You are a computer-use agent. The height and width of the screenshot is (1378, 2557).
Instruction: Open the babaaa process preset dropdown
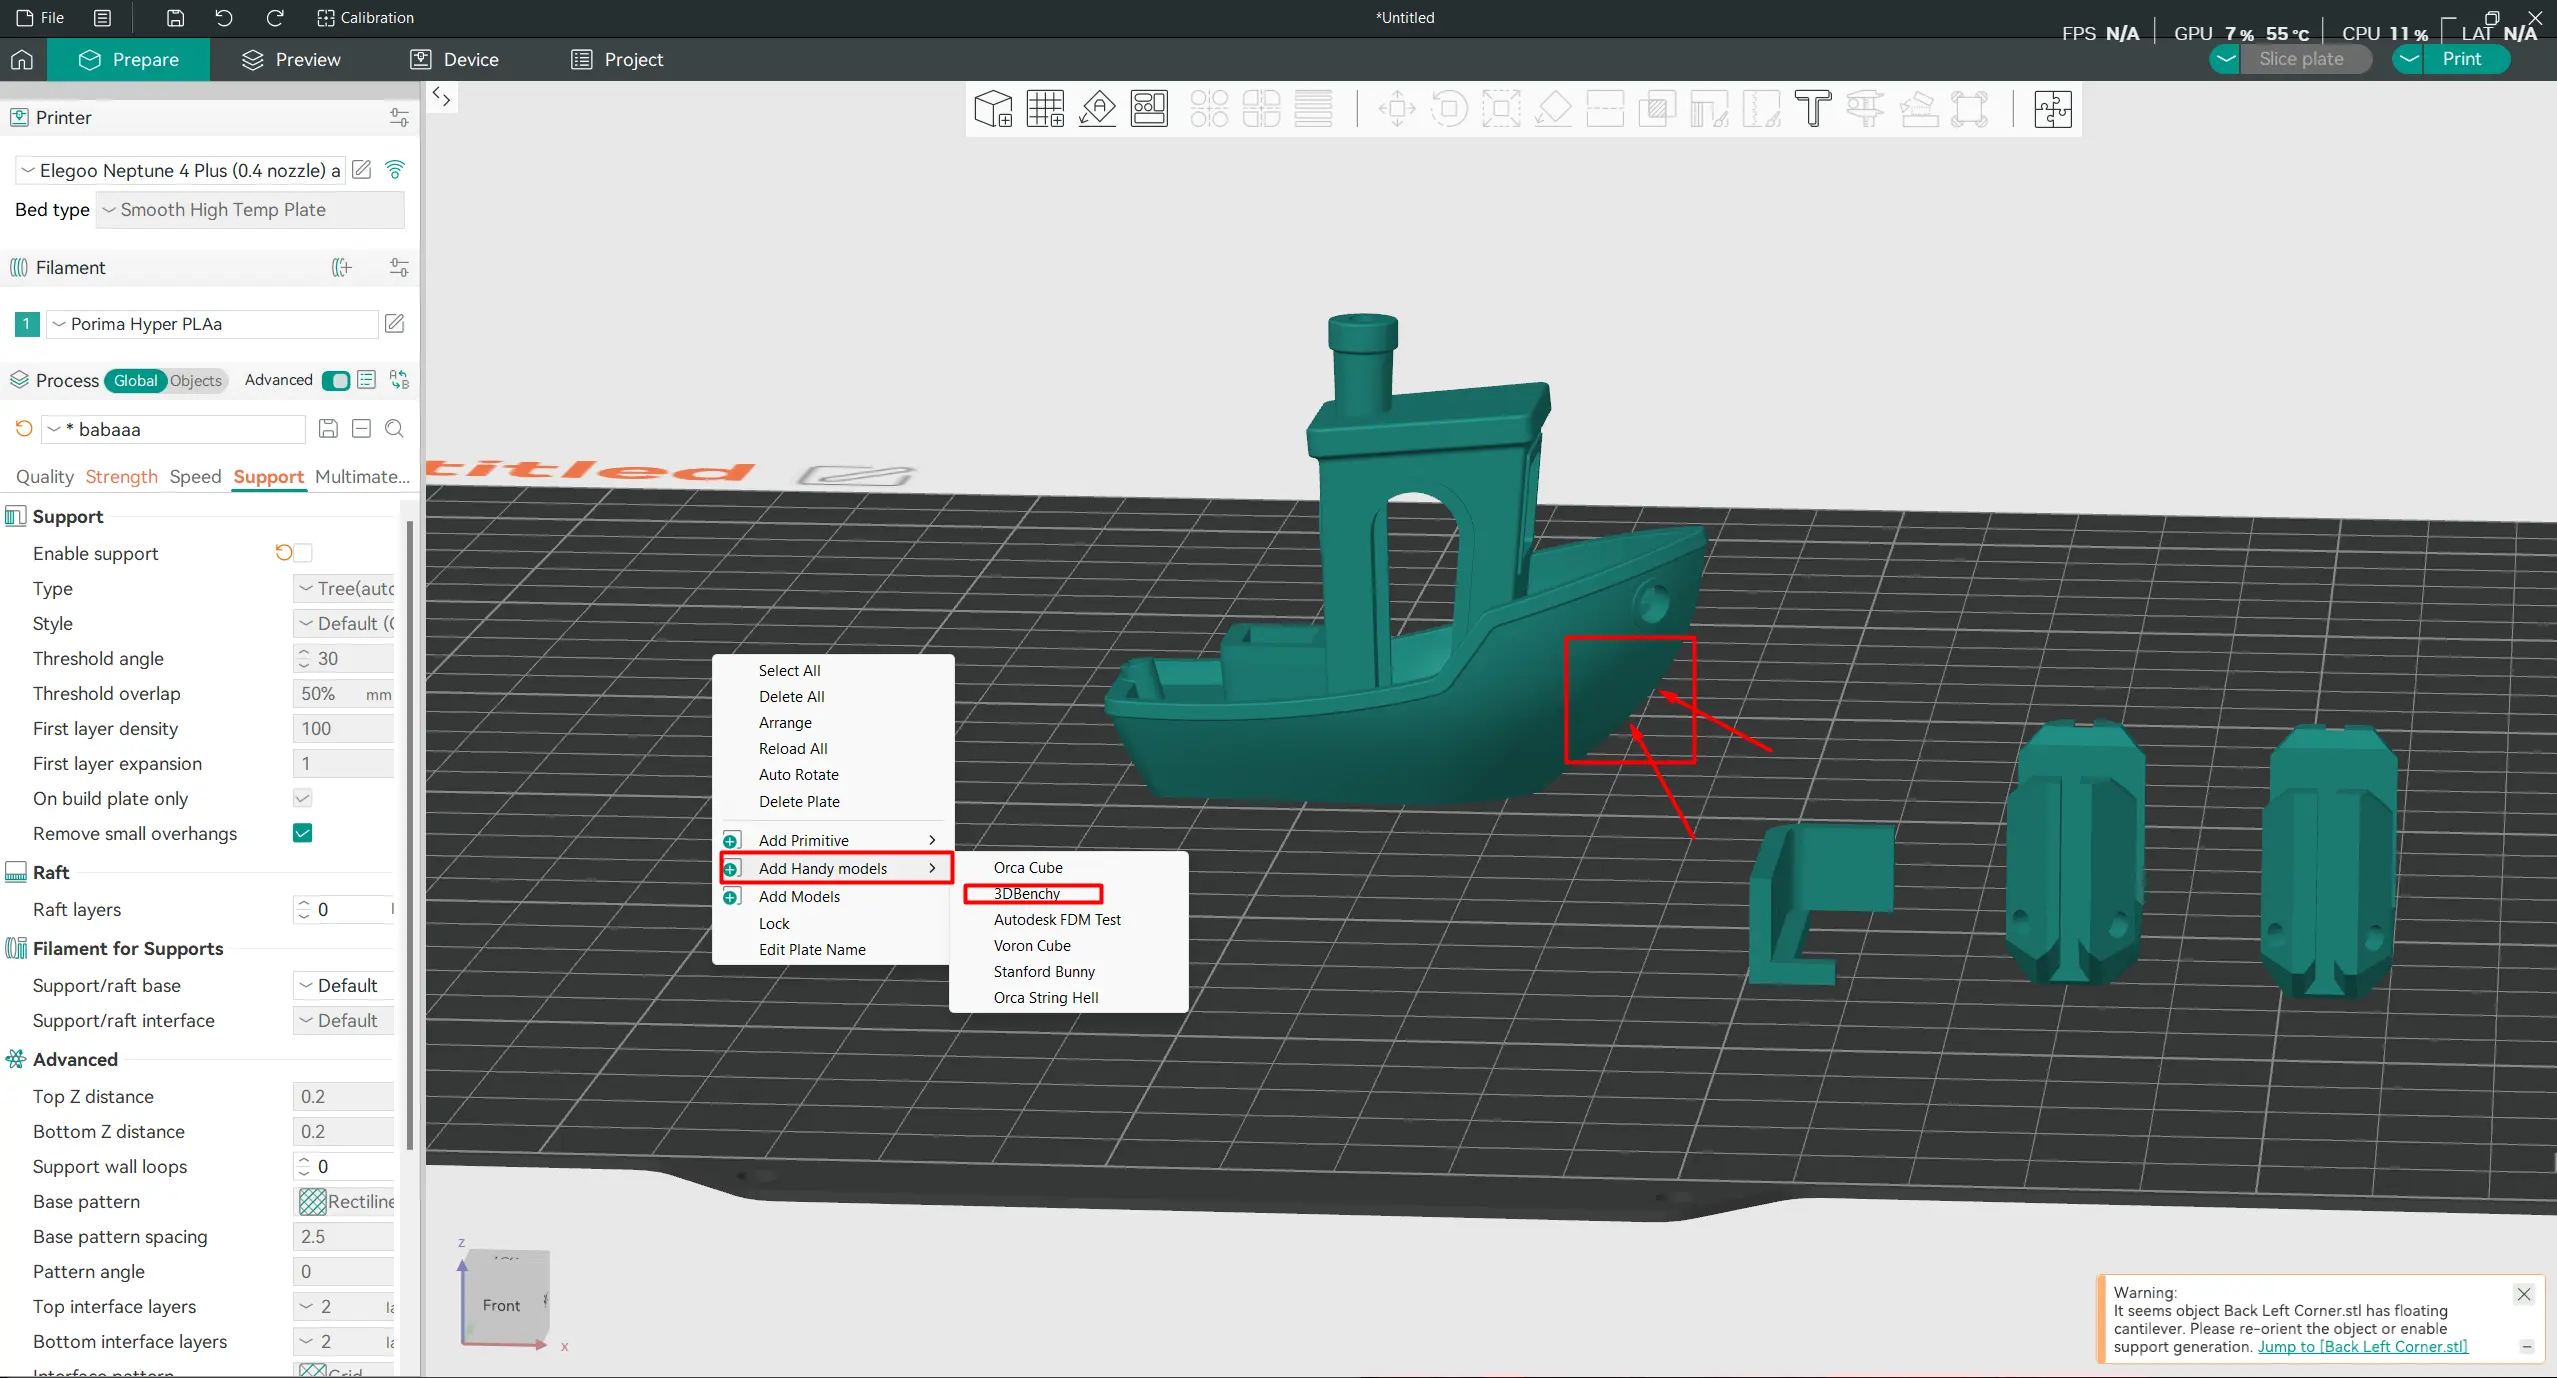click(x=173, y=429)
